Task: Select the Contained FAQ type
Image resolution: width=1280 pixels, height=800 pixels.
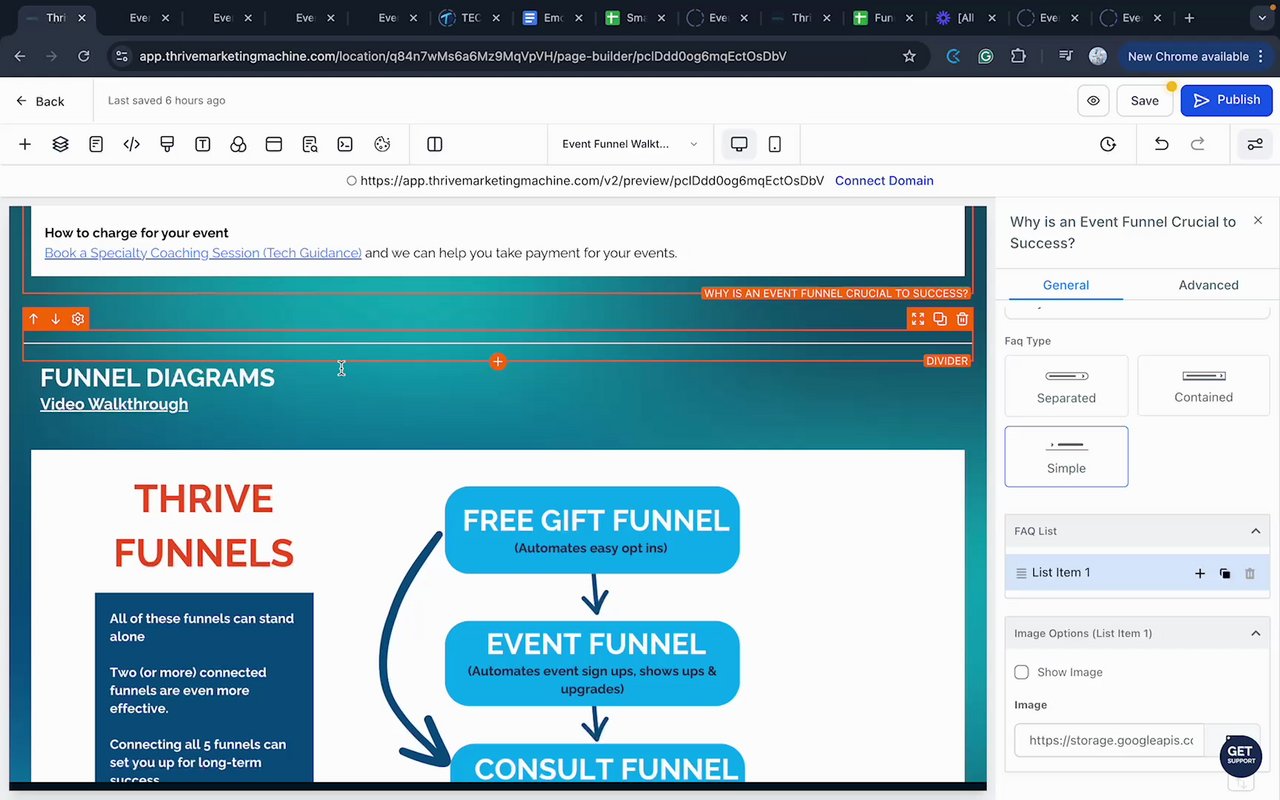Action: (x=1203, y=386)
